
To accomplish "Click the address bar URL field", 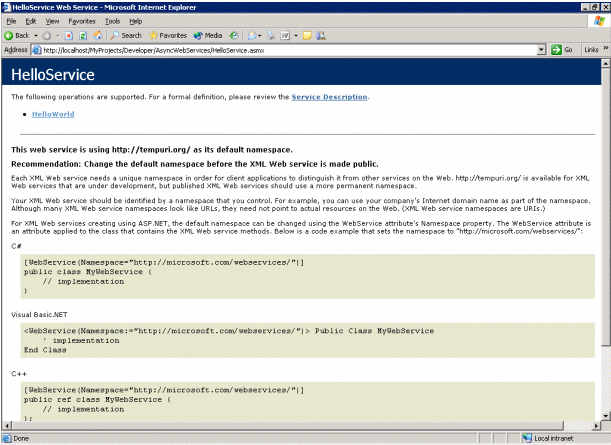I will (x=289, y=50).
